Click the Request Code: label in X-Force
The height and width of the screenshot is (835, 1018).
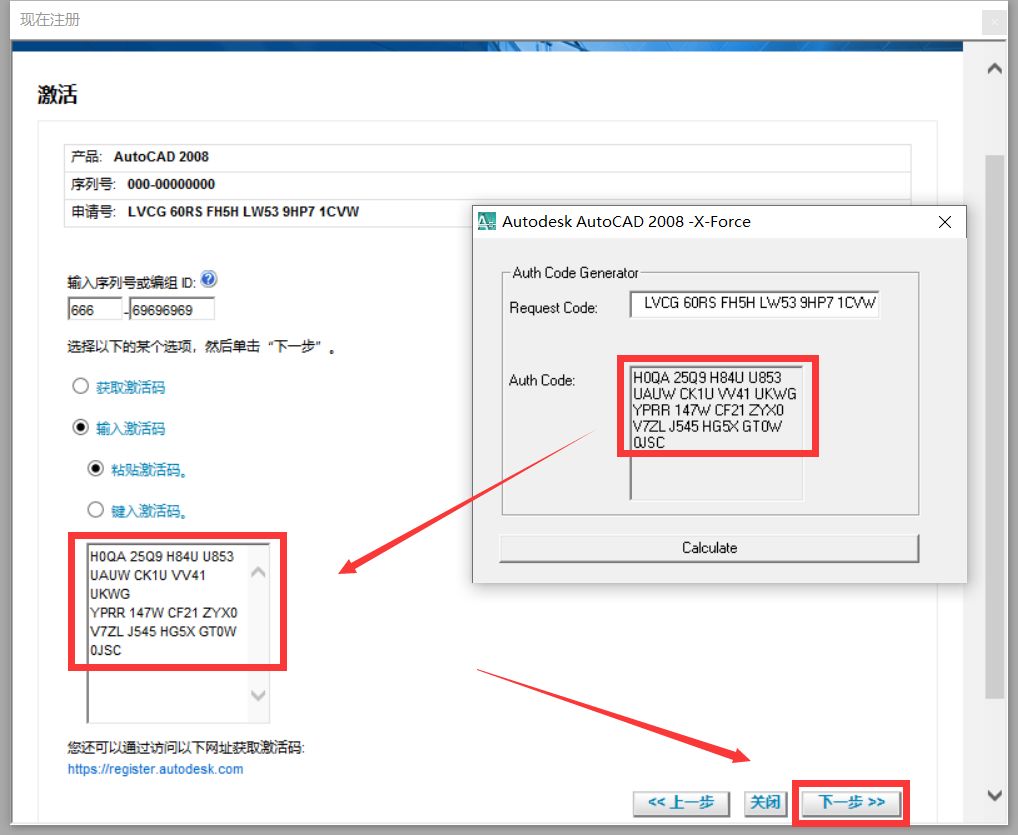tap(553, 308)
